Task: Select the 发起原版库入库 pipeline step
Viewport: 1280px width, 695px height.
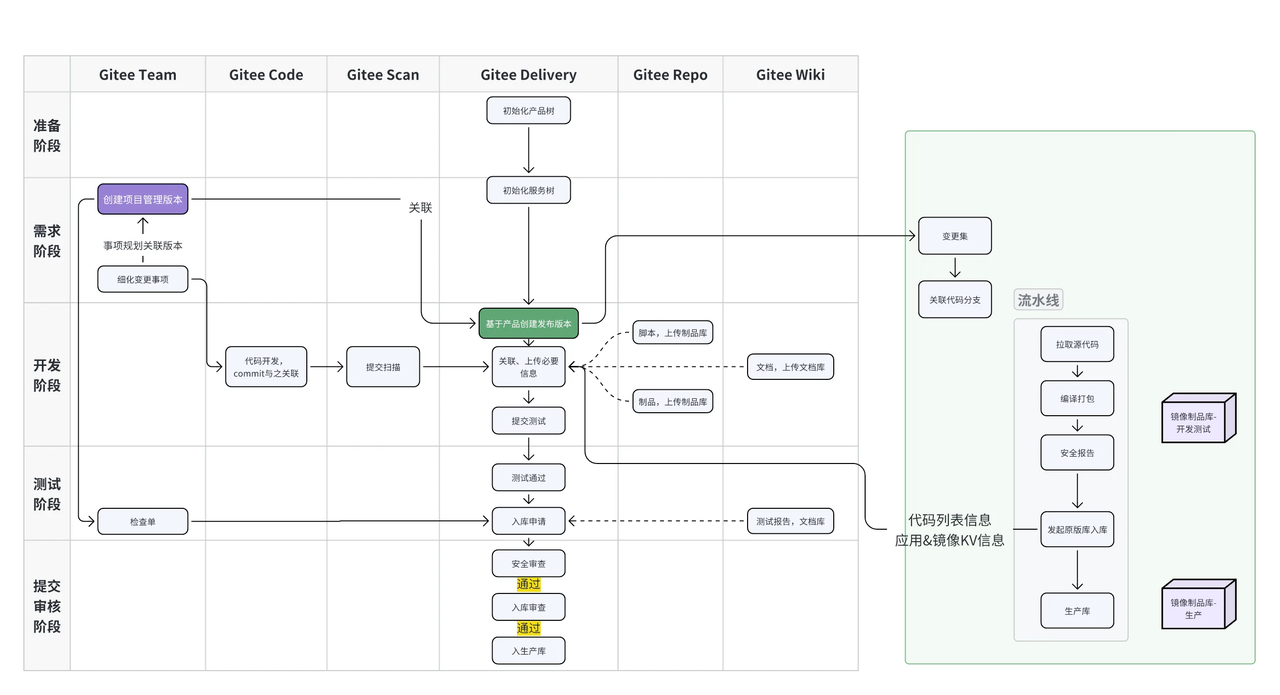Action: coord(1077,529)
